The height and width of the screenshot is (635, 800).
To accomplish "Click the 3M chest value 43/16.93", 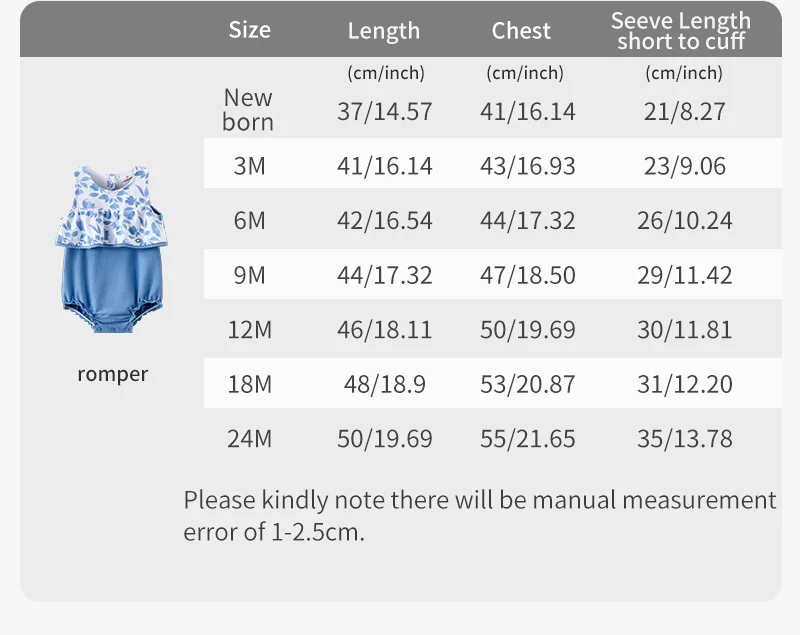I will (x=528, y=166).
